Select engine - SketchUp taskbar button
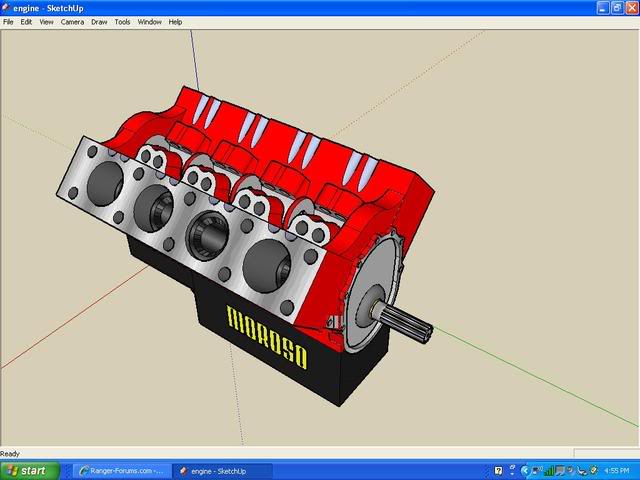 [x=222, y=471]
